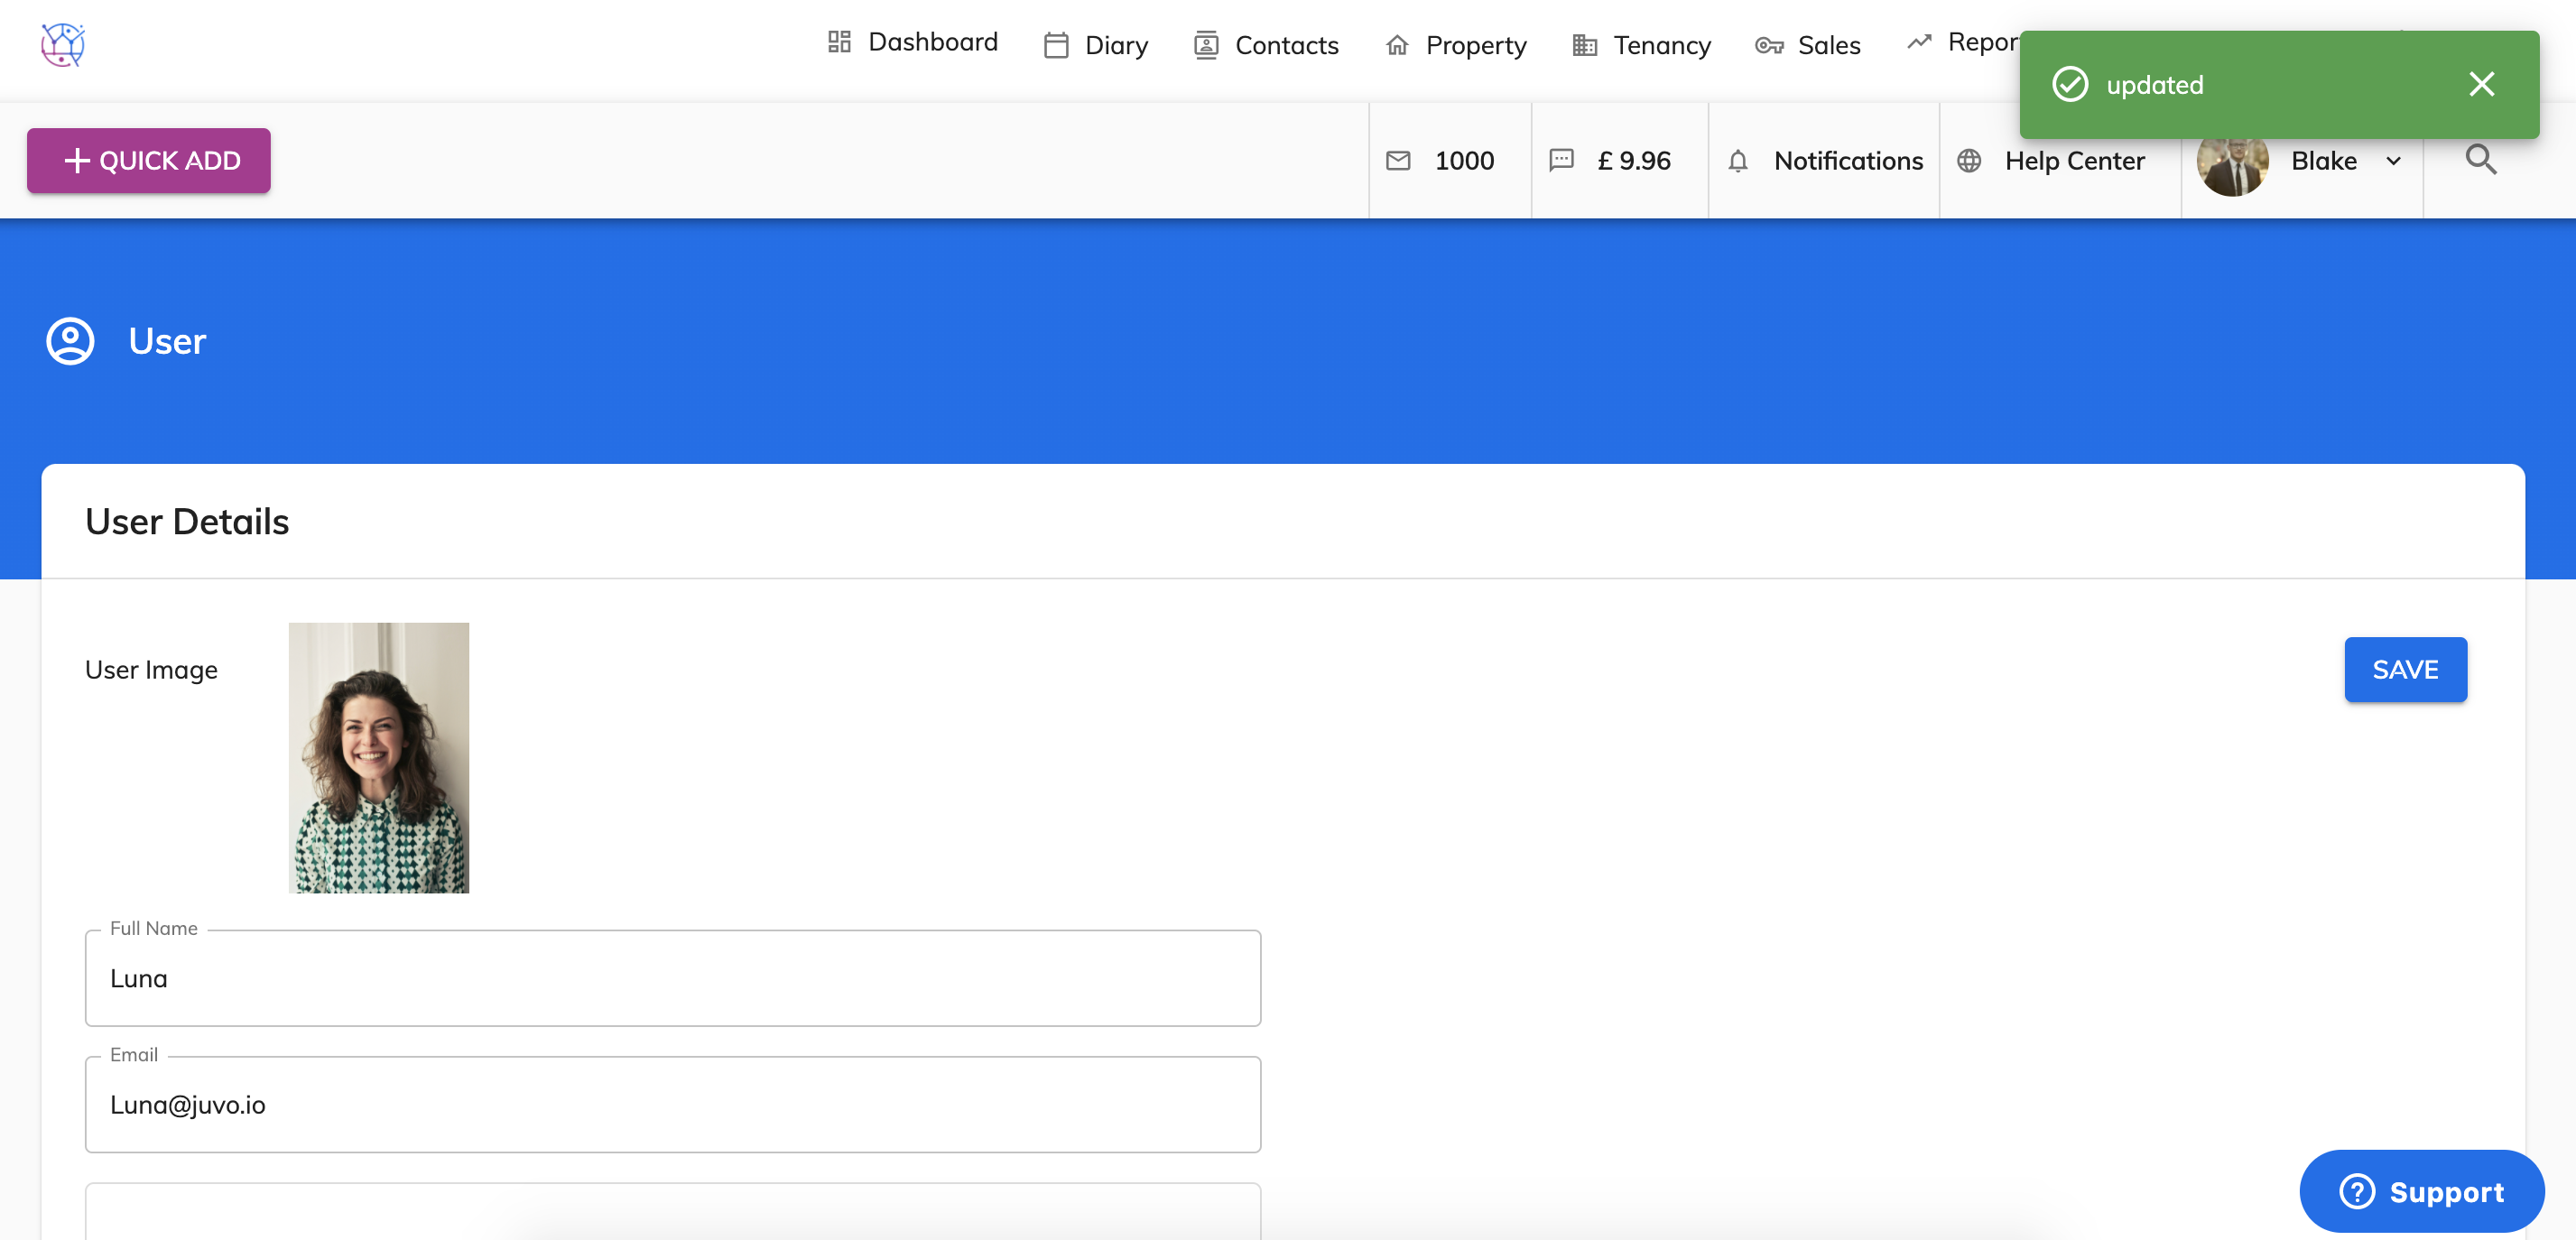Click Luna's user image thumbnail

tap(378, 757)
